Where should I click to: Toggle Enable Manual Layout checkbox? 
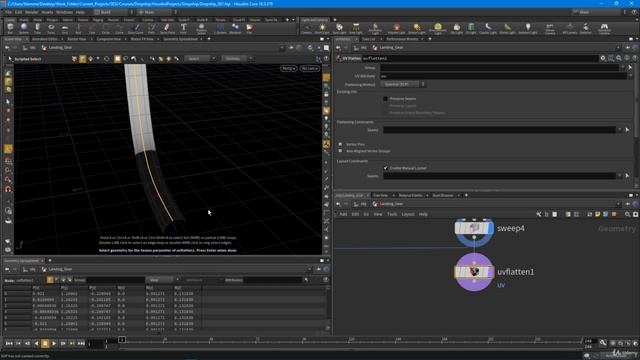click(385, 168)
